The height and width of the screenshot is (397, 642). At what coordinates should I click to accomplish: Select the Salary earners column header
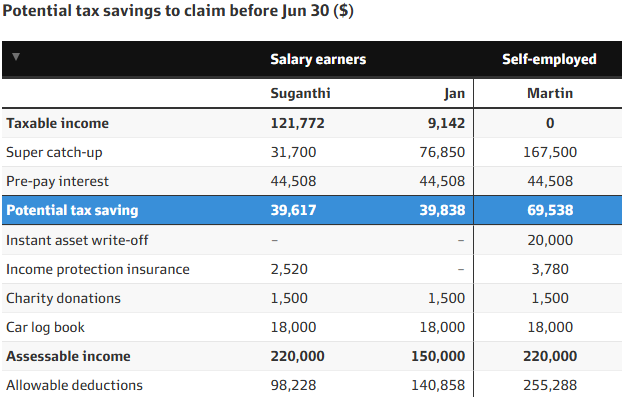(x=318, y=59)
